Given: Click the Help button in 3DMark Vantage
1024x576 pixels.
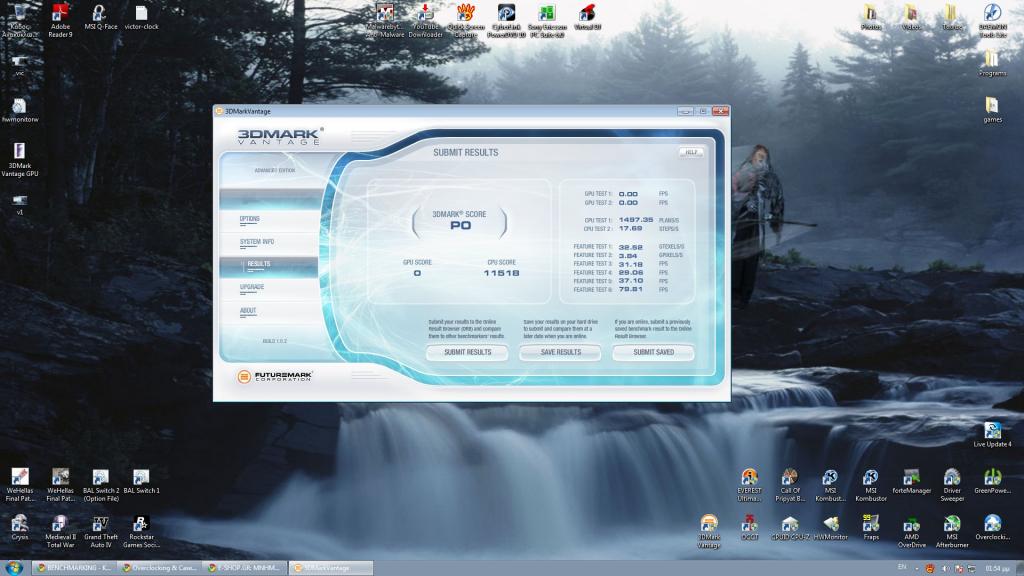Looking at the screenshot, I should point(691,152).
